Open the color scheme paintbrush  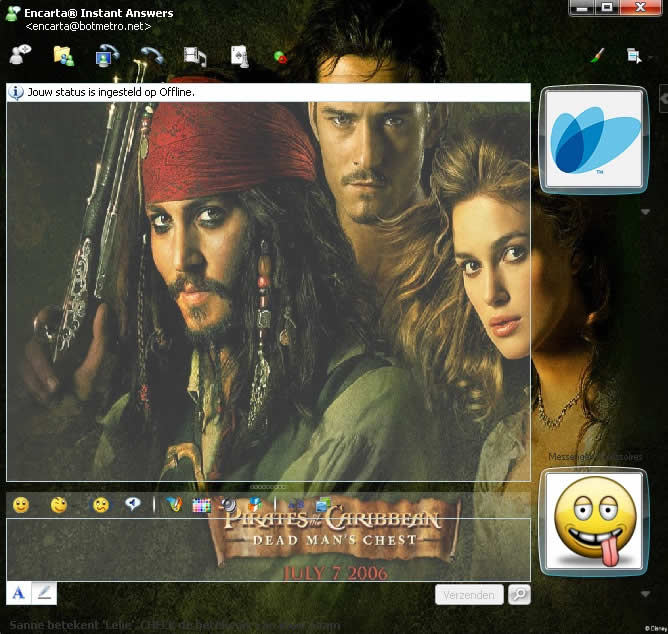coord(597,55)
